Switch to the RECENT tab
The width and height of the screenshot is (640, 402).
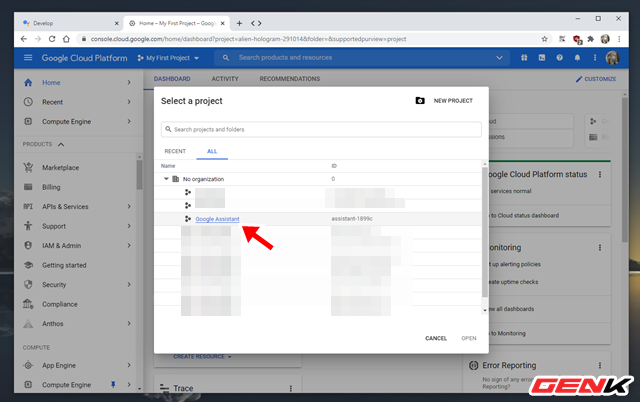tap(175, 151)
